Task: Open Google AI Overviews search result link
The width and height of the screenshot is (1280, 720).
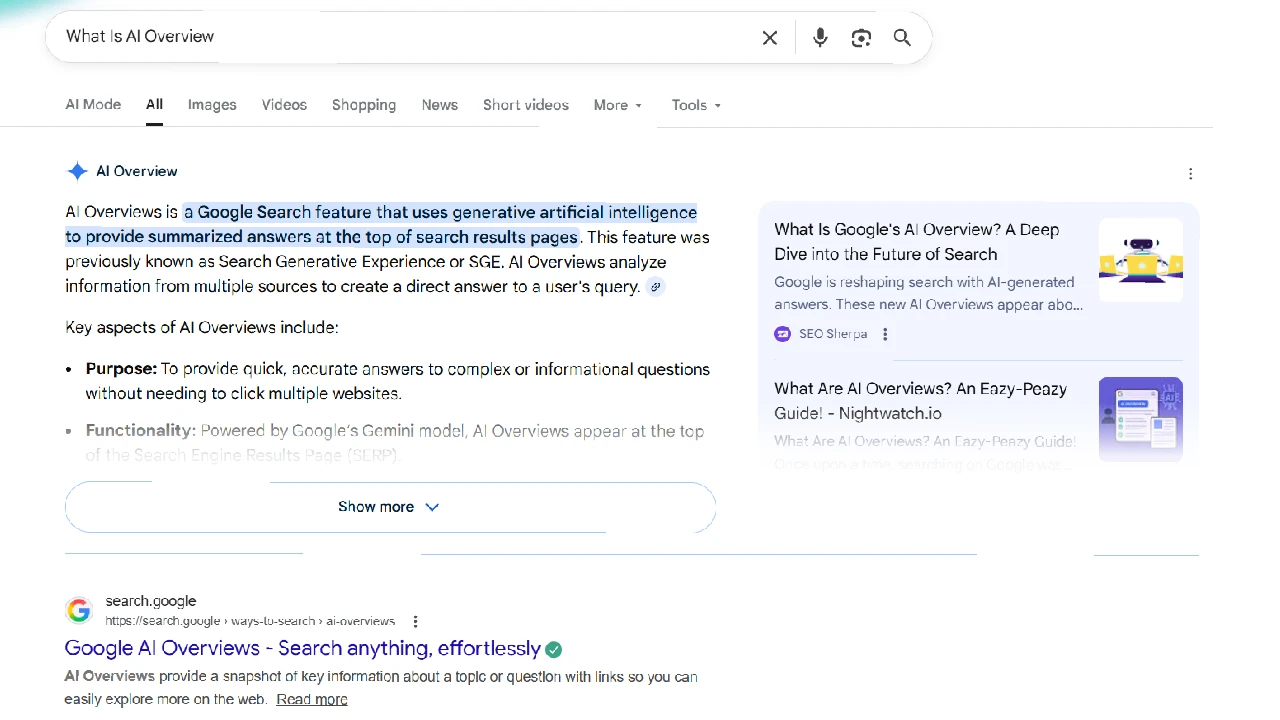Action: click(302, 649)
